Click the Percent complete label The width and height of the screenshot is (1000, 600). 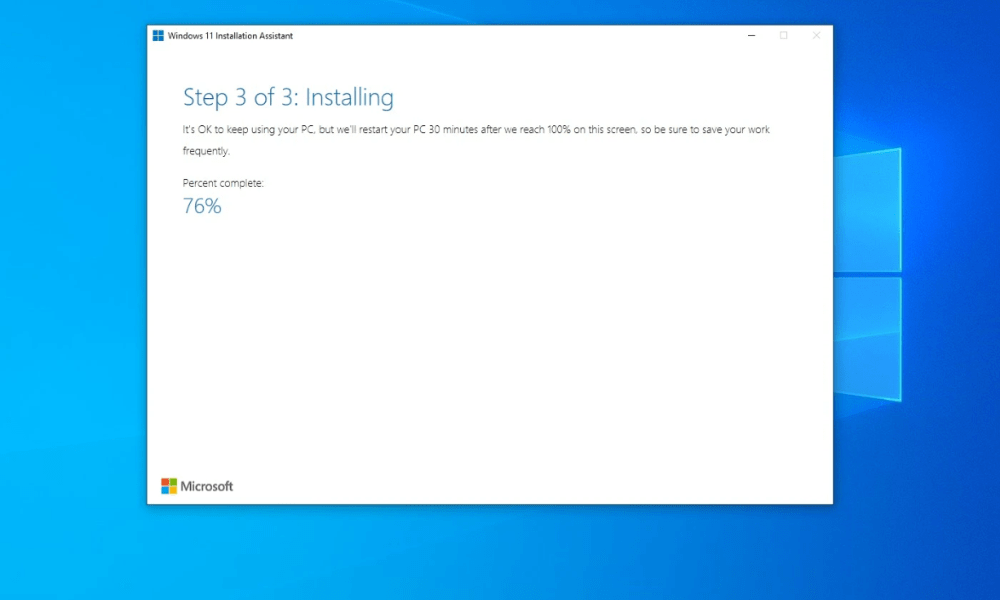click(223, 183)
